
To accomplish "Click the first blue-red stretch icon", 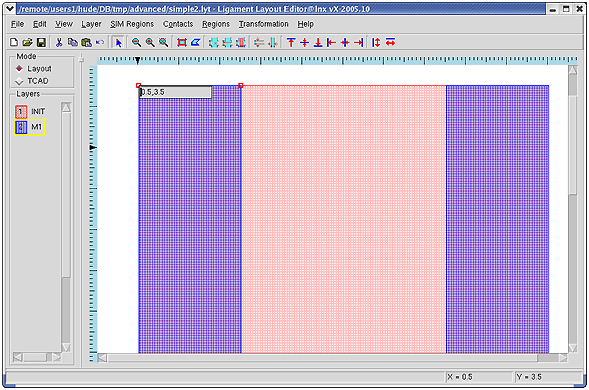I will tap(214, 42).
